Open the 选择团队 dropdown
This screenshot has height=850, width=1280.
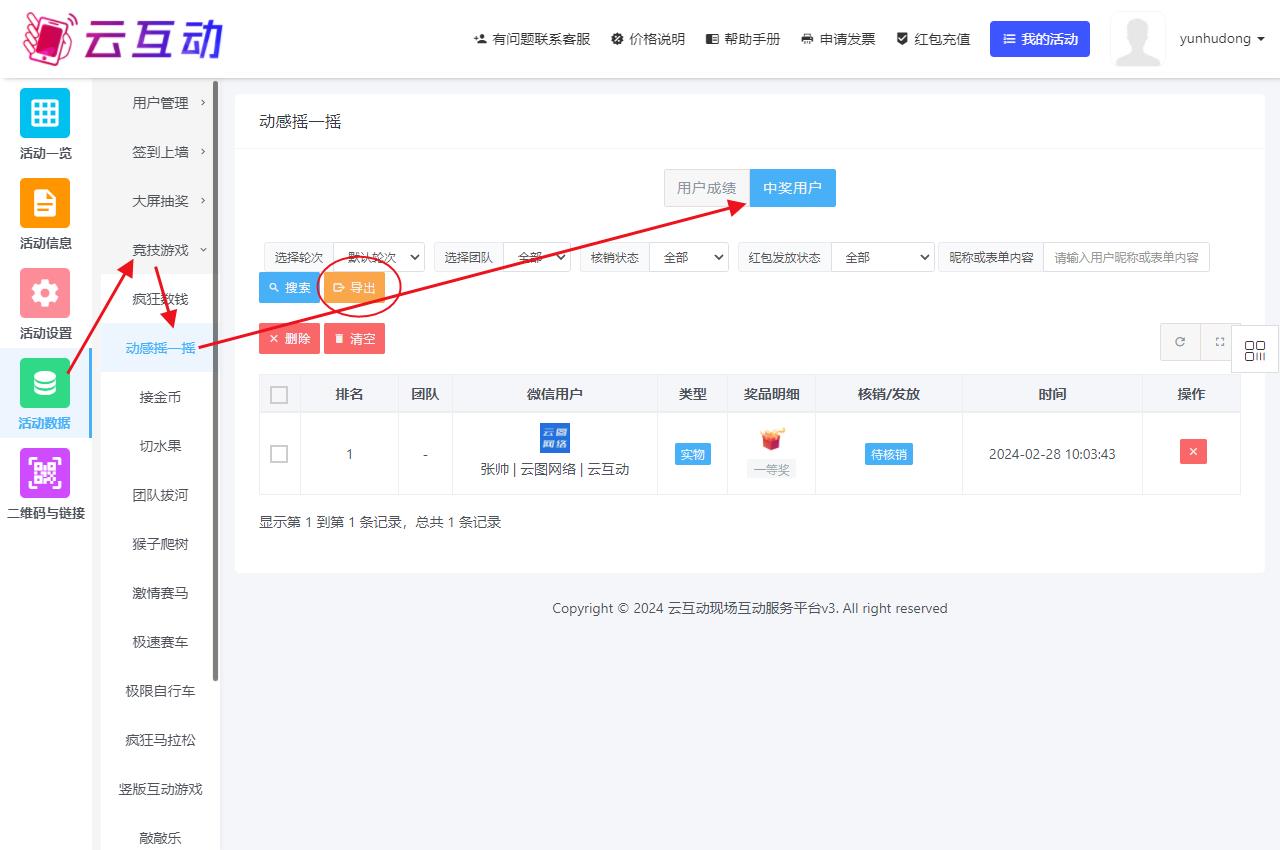[537, 257]
